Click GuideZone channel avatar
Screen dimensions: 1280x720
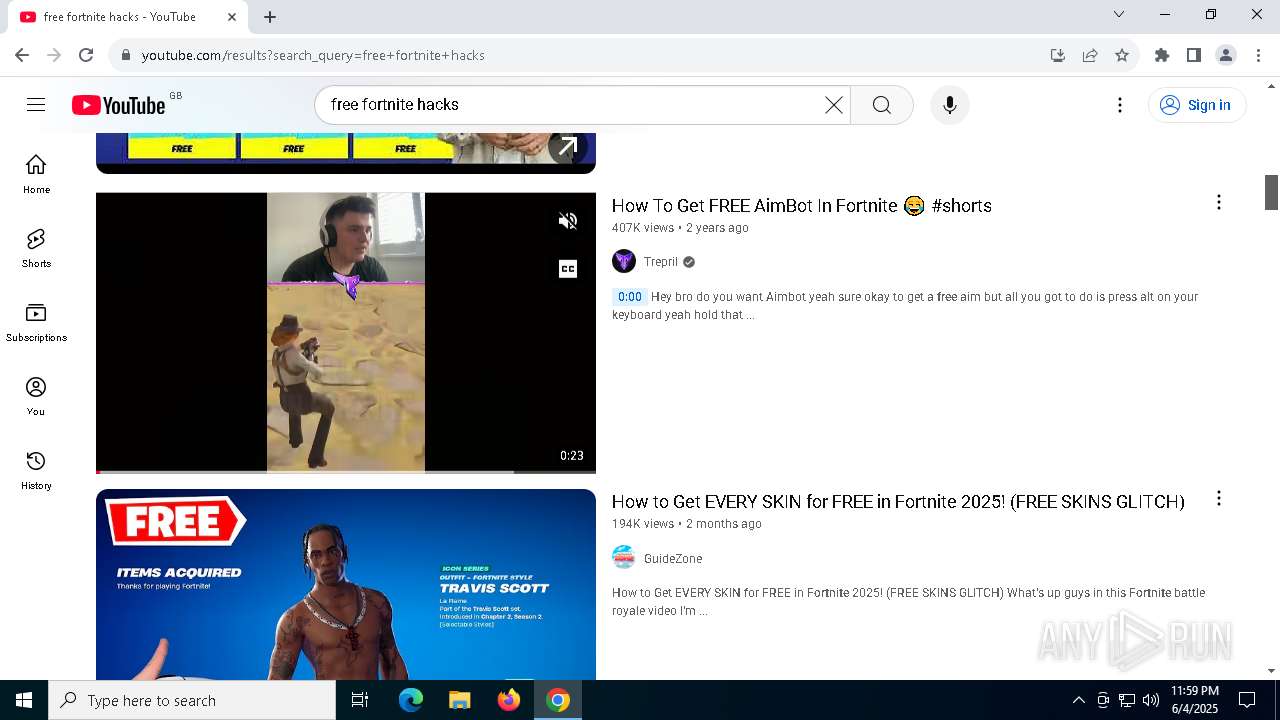click(624, 558)
